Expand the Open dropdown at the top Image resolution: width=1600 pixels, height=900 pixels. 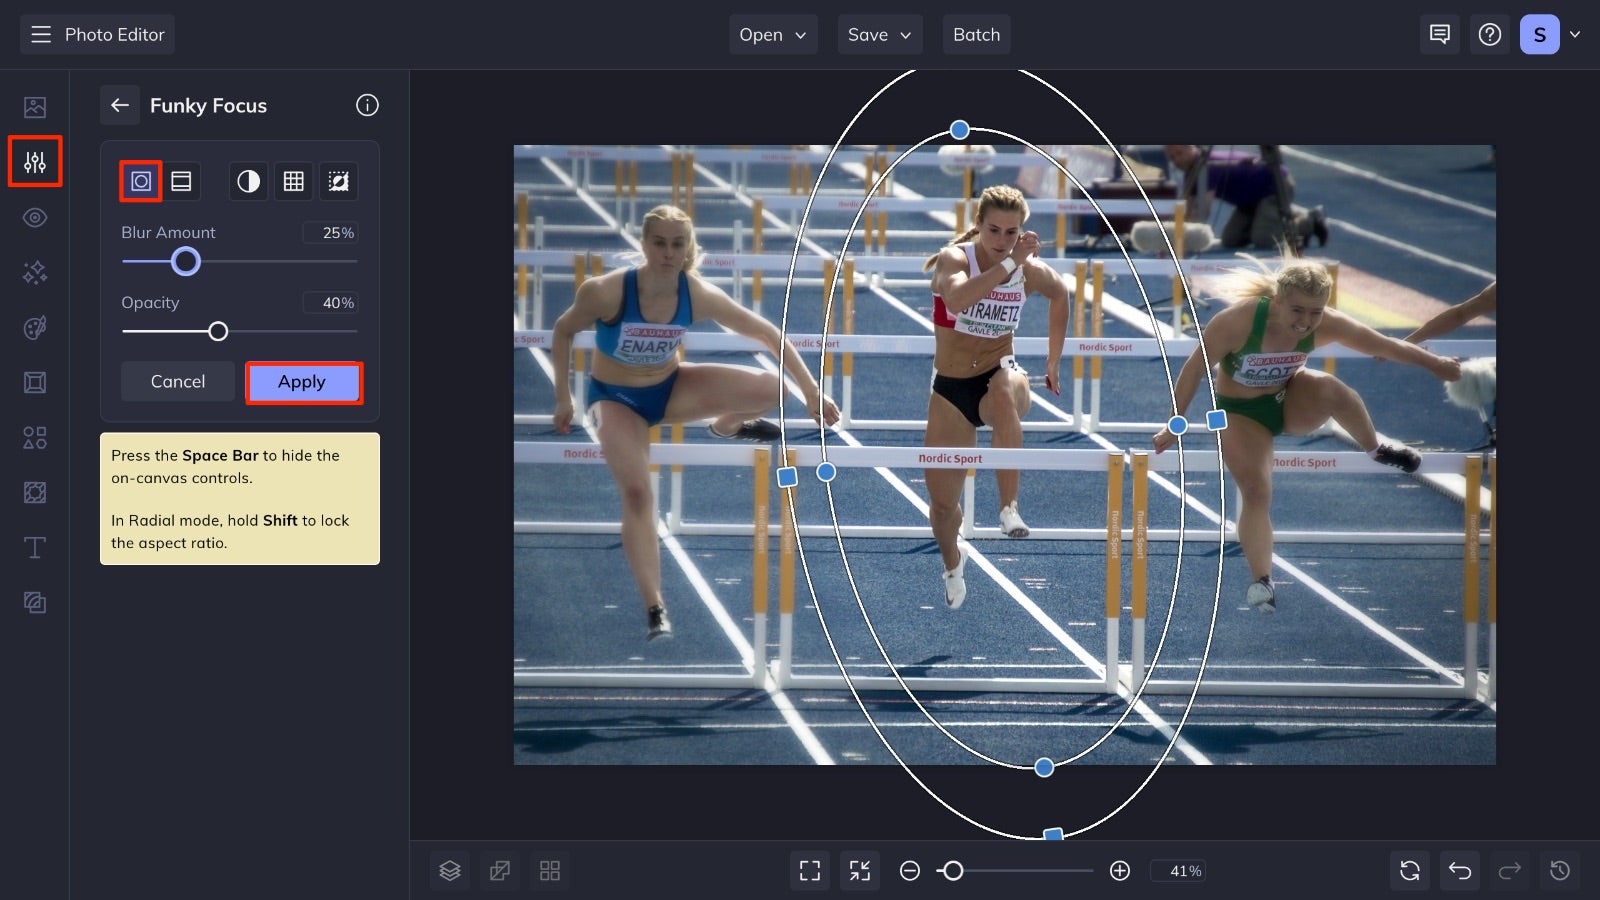click(x=772, y=34)
